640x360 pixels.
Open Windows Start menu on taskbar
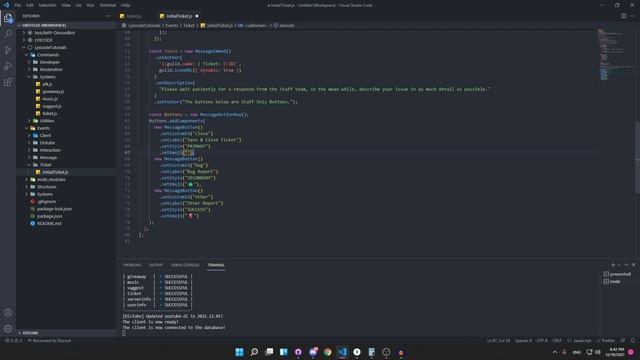(x=240, y=352)
